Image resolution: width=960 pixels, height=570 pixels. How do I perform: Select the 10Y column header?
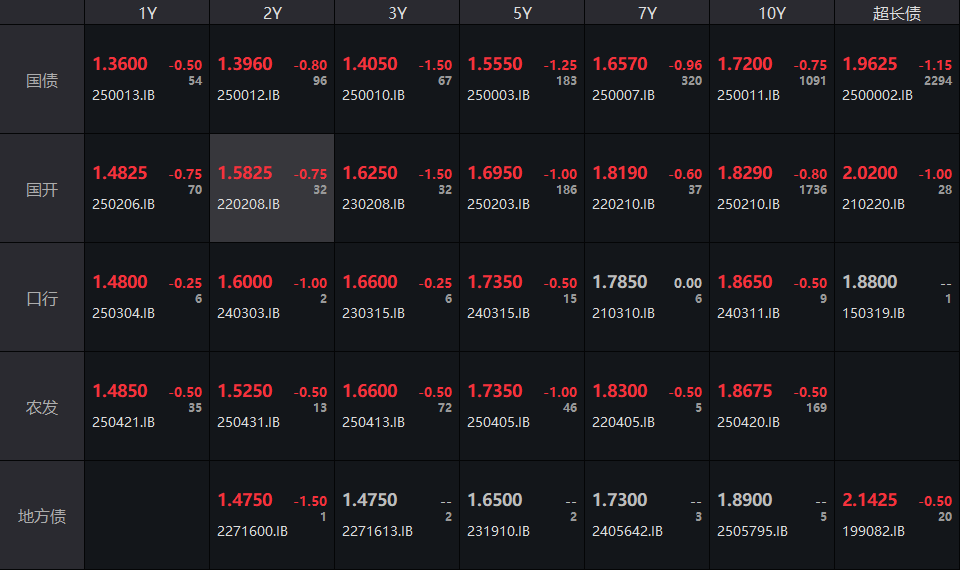[772, 13]
